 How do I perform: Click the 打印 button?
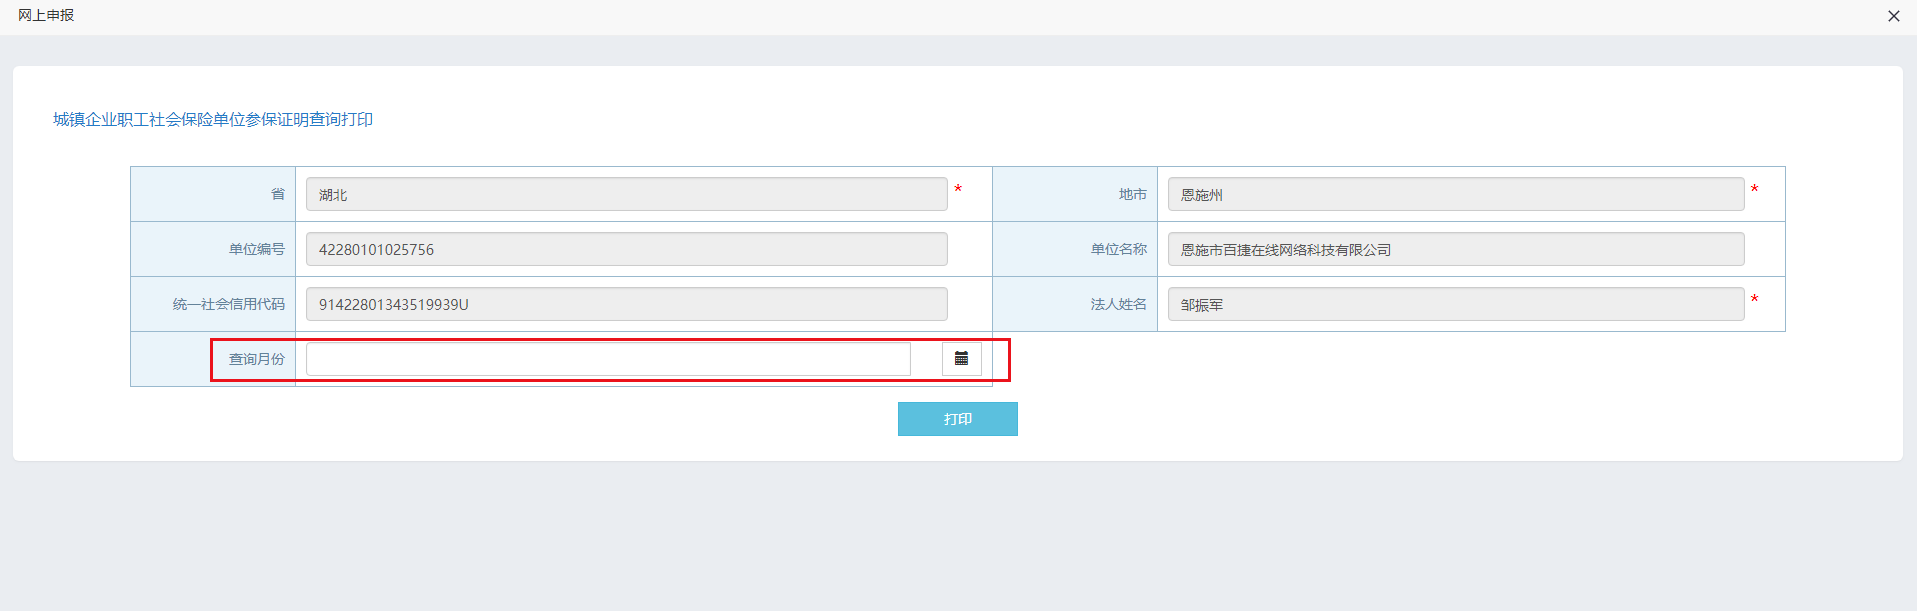(957, 419)
